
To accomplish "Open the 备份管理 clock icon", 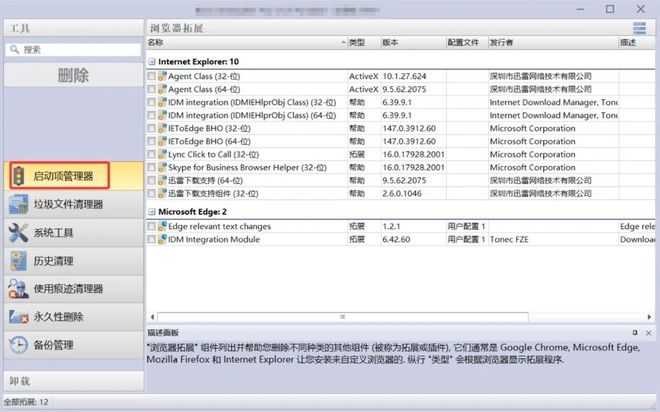I will 19,345.
